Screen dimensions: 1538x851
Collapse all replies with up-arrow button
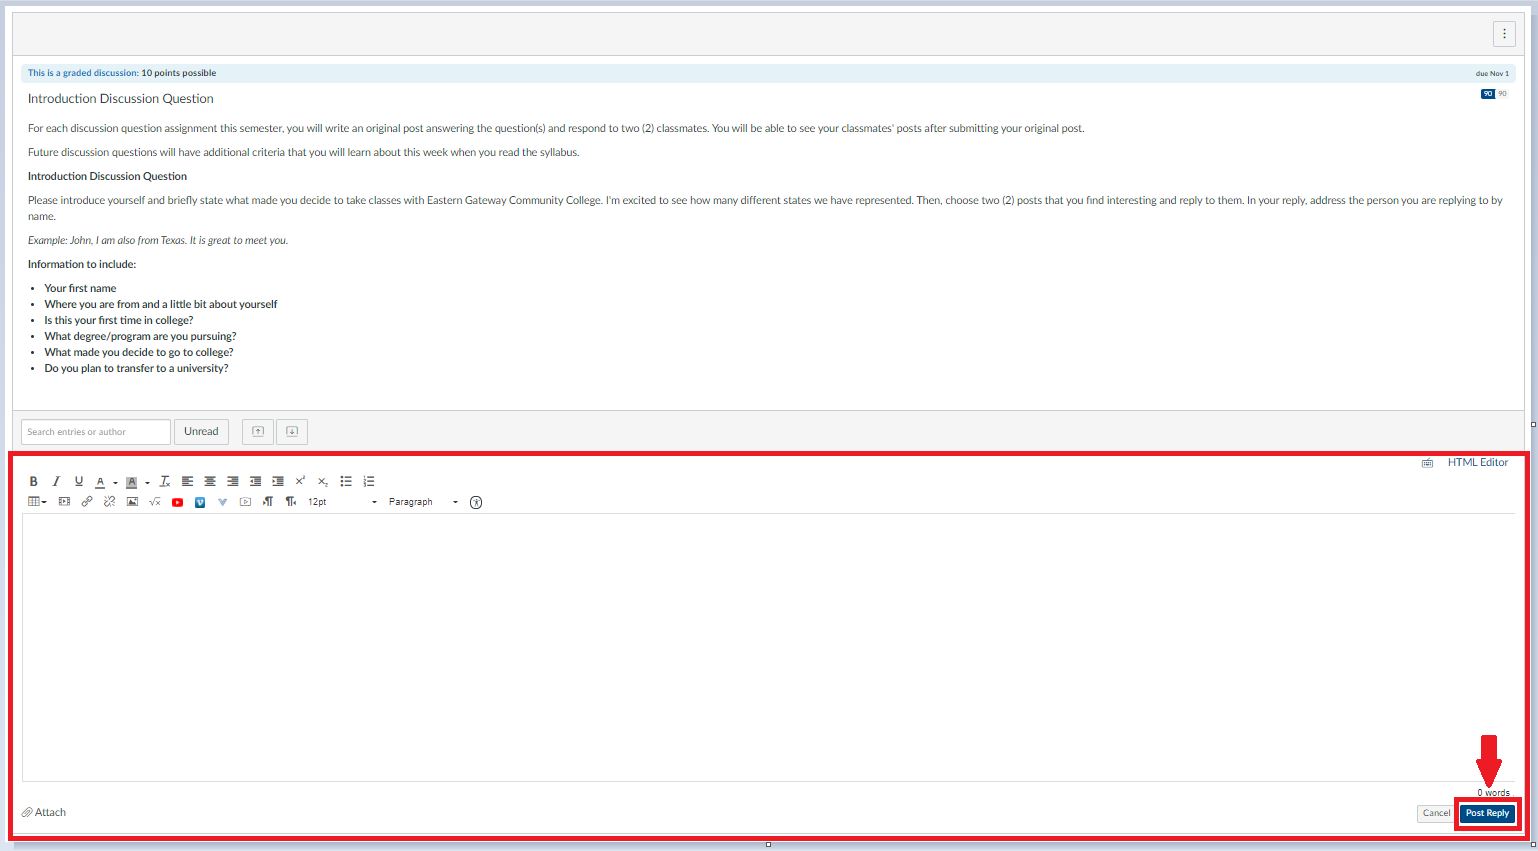point(258,432)
